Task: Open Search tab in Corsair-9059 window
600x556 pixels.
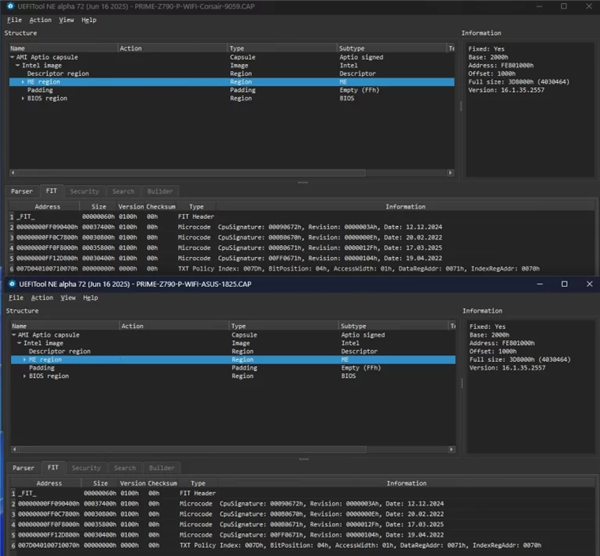Action: tap(124, 190)
